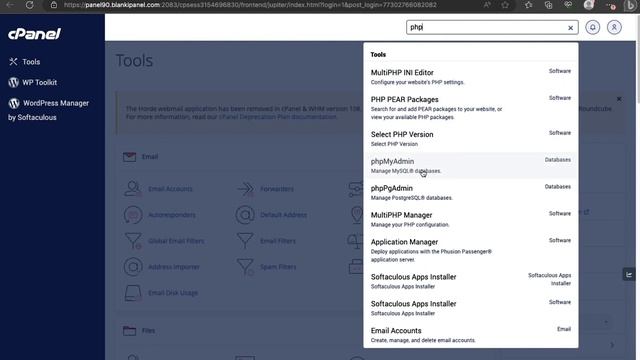Click the Global Email Filters funnel icon
Image resolution: width=640 pixels, height=360 pixels.
click(x=133, y=241)
